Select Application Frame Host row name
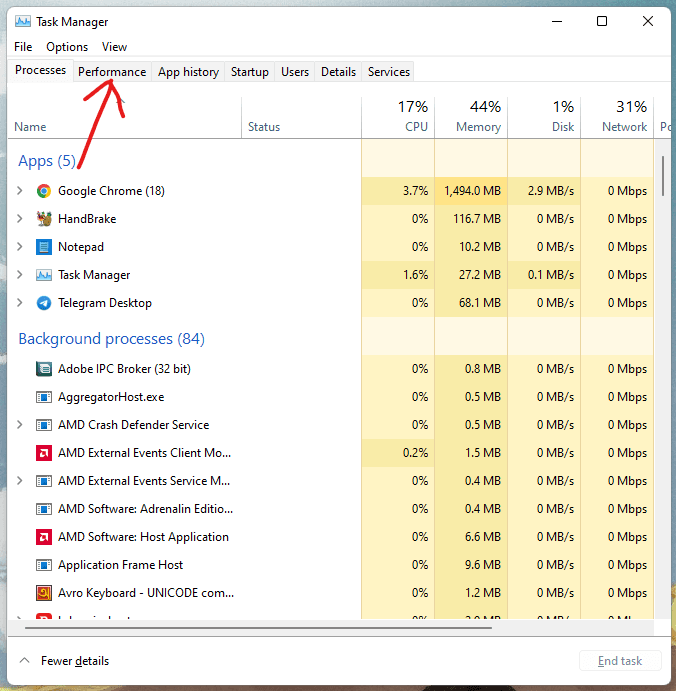 120,565
